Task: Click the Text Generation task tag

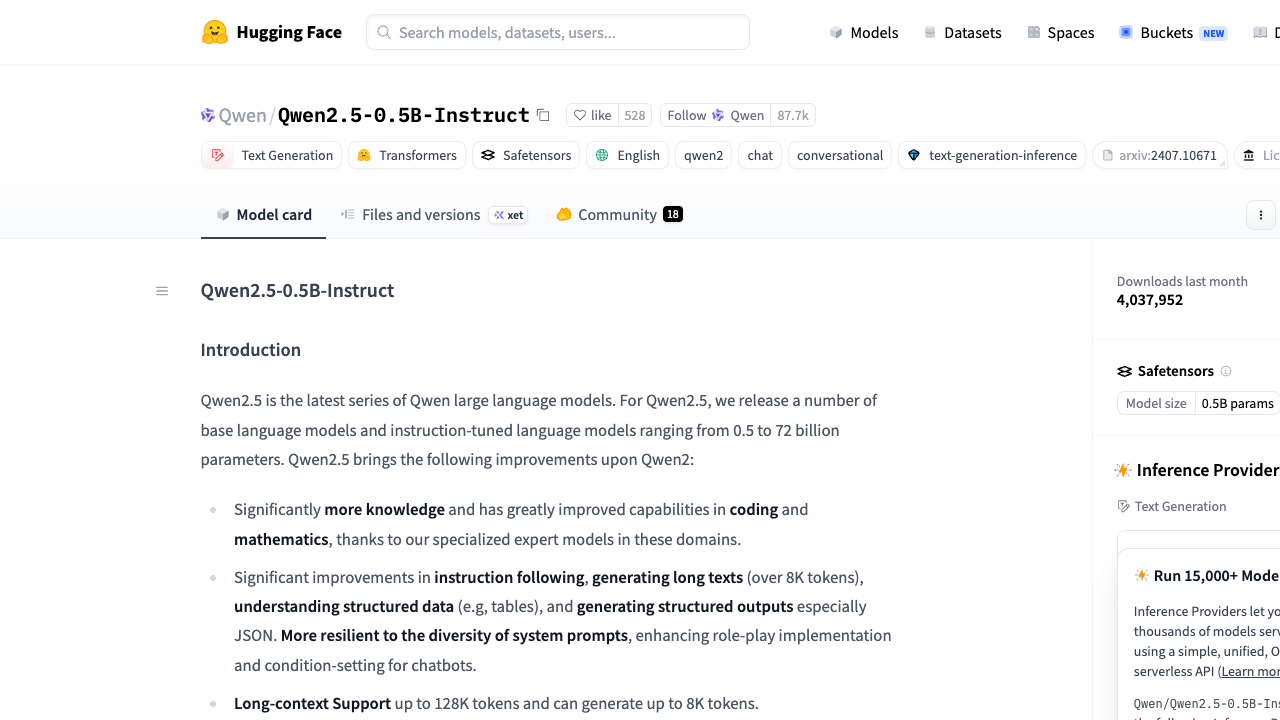Action: coord(272,155)
